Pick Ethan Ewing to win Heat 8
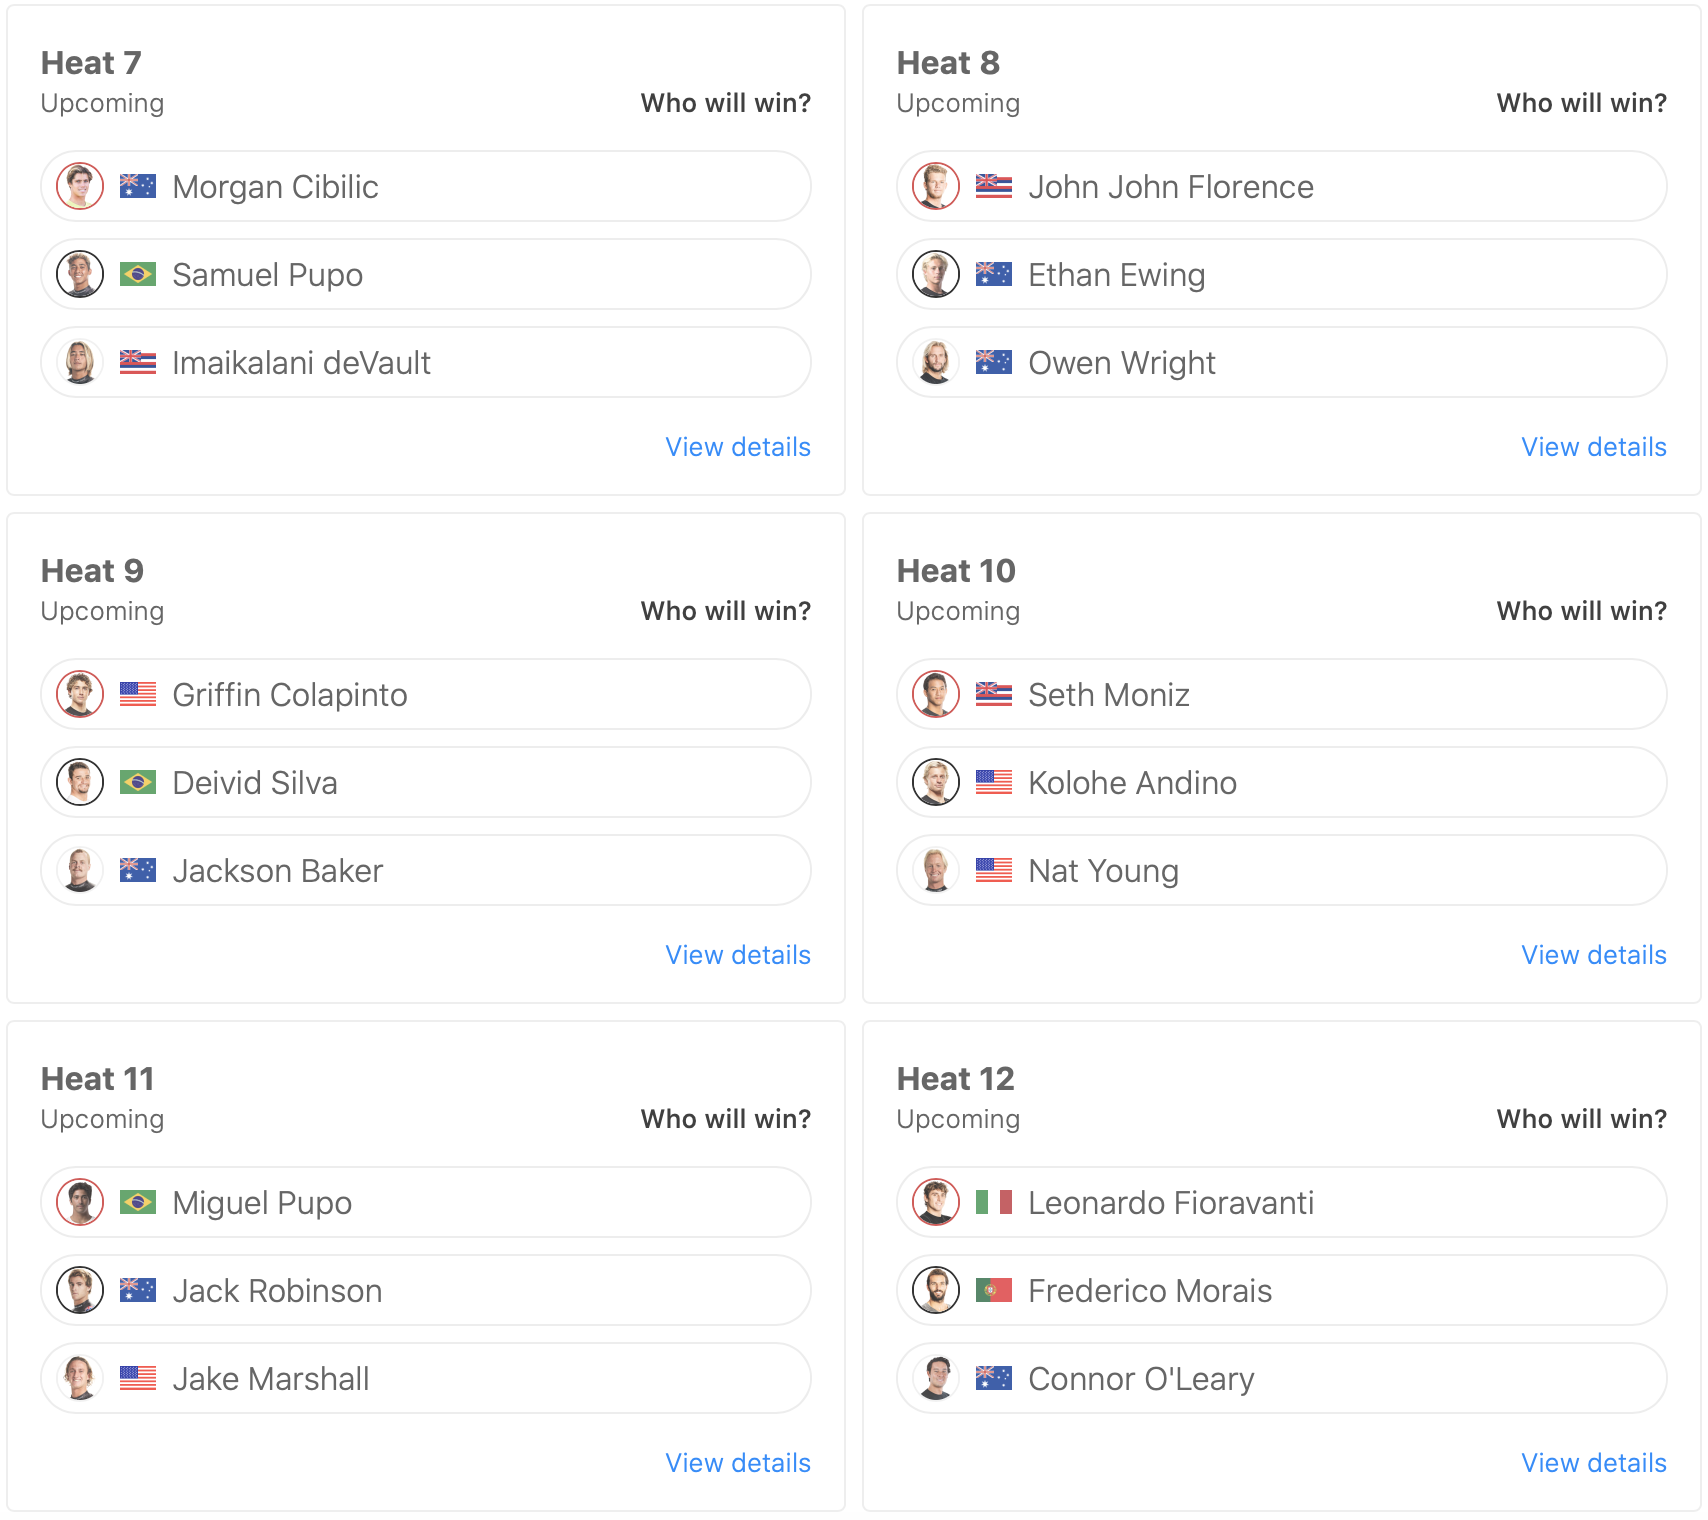 [x=1281, y=274]
